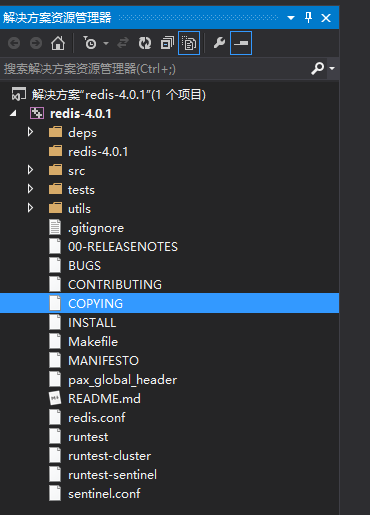The image size is (370, 515).
Task: Click the utils folder icon
Action: point(55,208)
